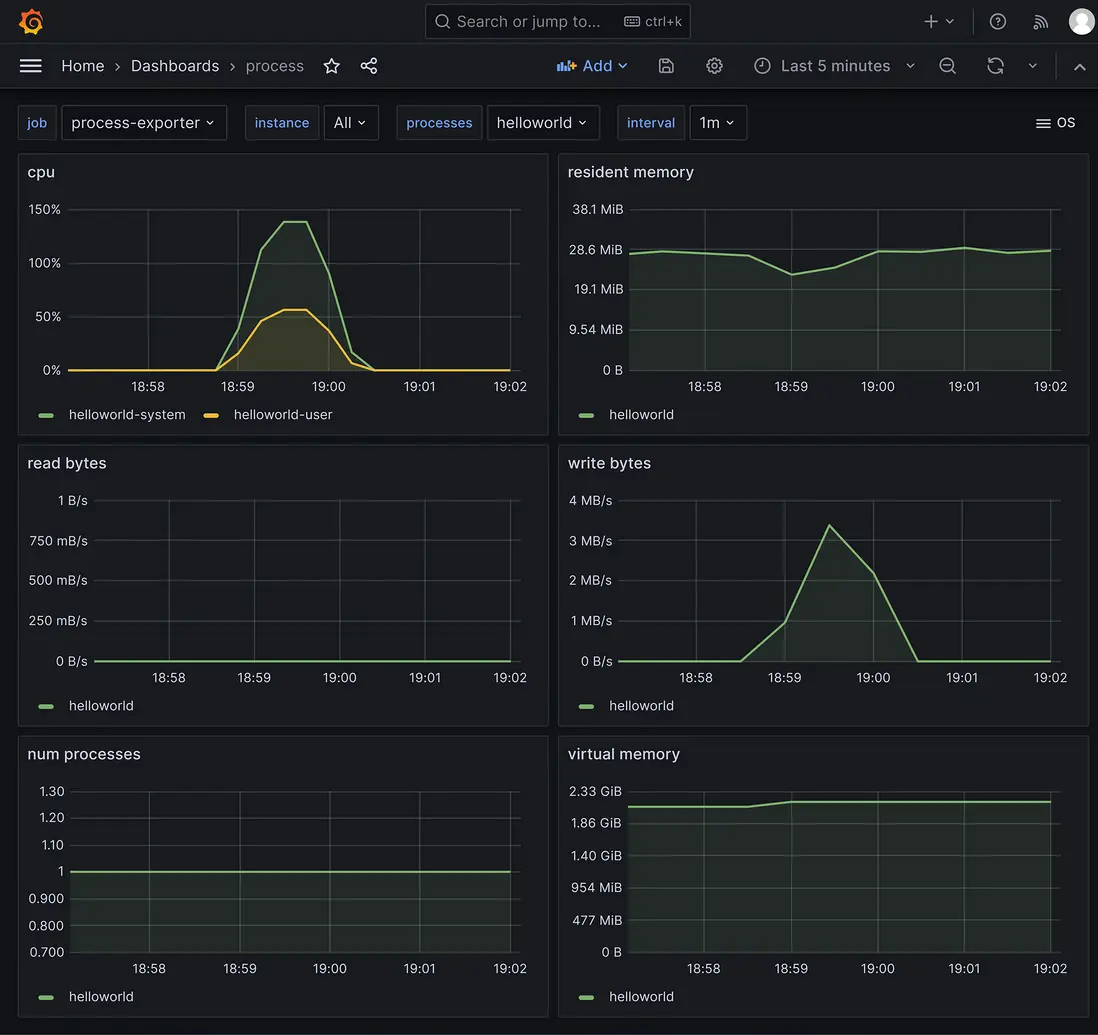Click the Add button in toolbar
The width and height of the screenshot is (1098, 1035).
click(592, 66)
